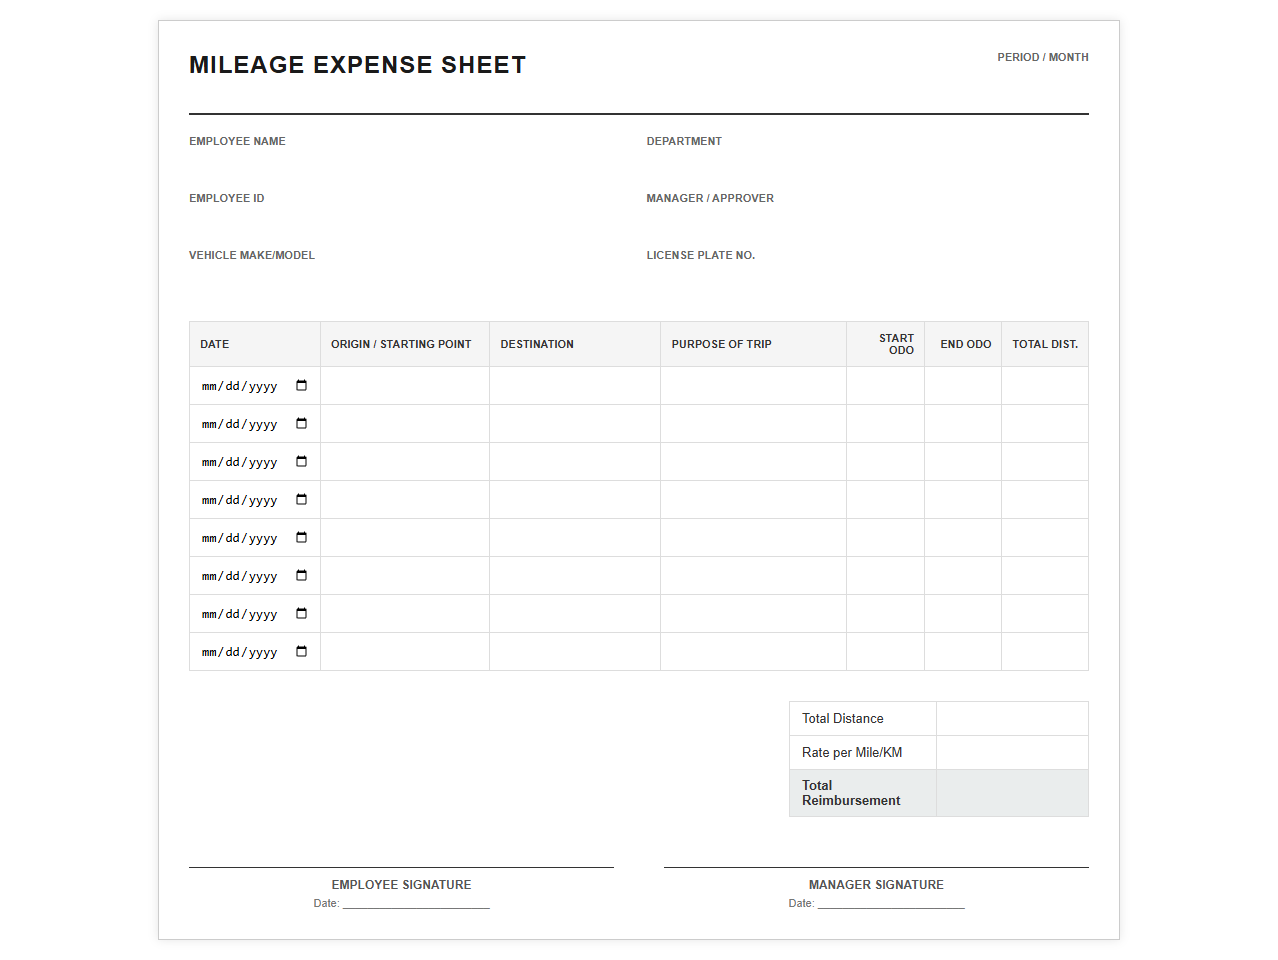Click the Department field
The image size is (1278, 960).
(867, 162)
